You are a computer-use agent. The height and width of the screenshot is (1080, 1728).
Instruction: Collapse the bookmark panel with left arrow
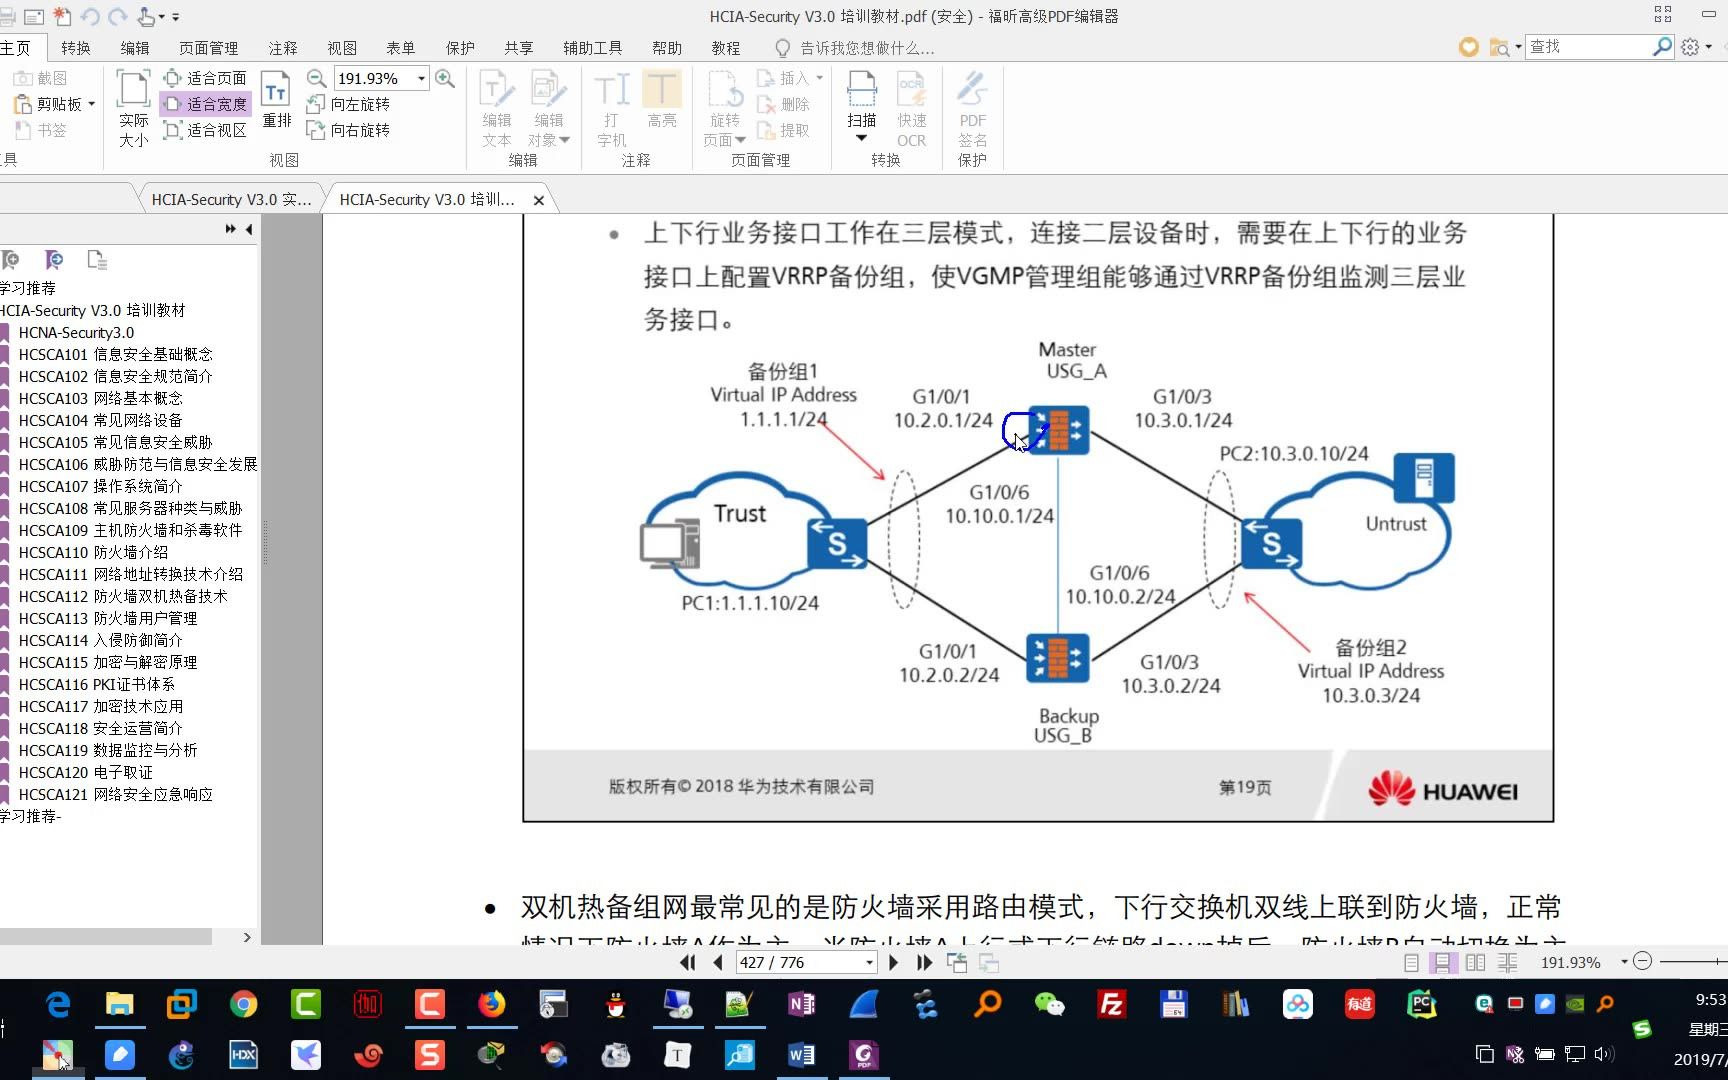[249, 229]
